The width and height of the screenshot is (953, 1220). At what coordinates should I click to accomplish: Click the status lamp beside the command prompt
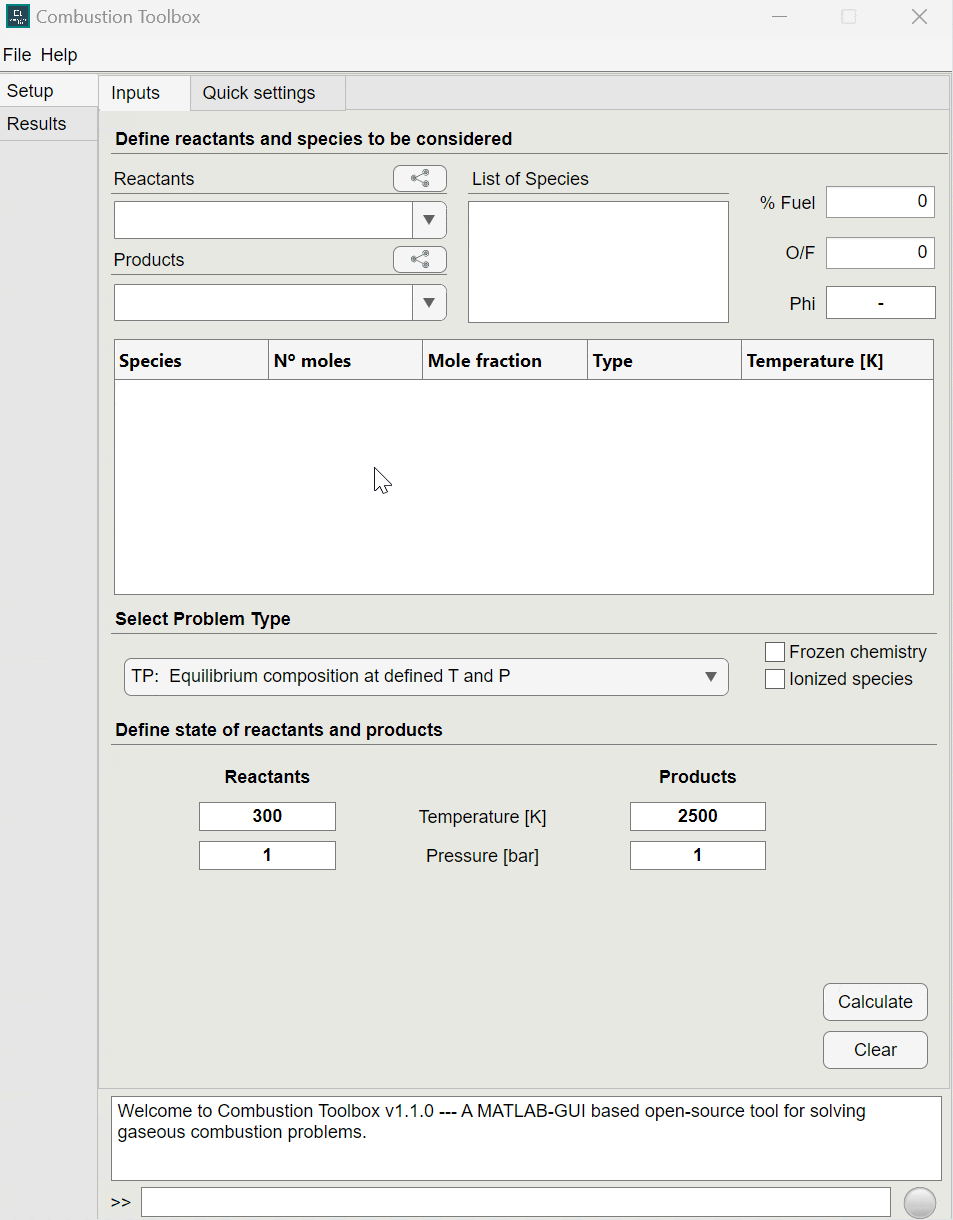coord(921,1201)
